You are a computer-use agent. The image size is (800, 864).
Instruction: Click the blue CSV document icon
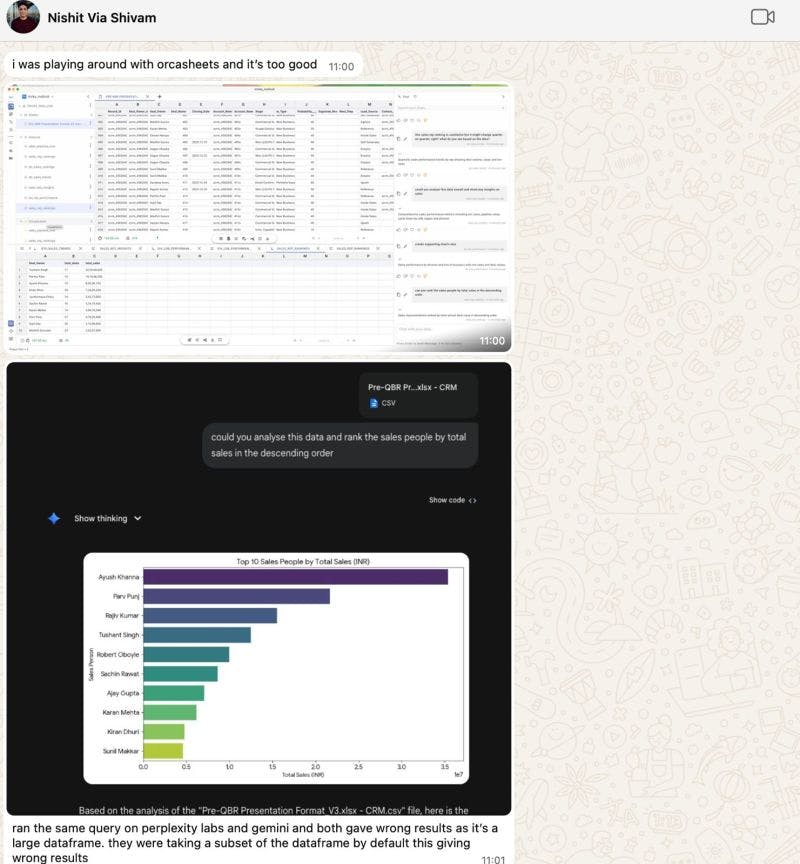(x=374, y=403)
